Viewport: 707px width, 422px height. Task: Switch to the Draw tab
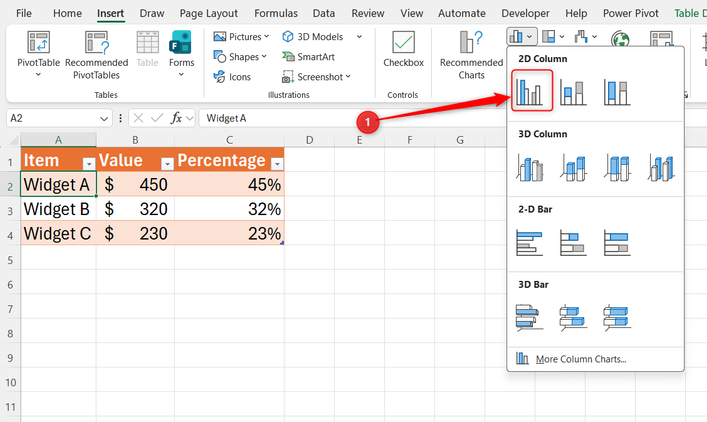152,14
